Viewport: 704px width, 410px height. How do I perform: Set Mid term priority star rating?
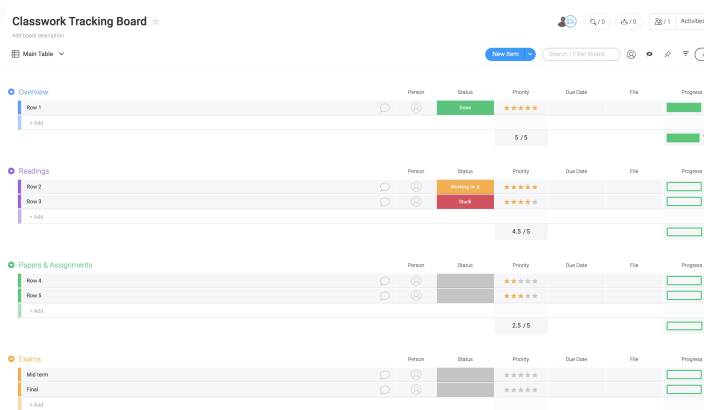coord(521,375)
